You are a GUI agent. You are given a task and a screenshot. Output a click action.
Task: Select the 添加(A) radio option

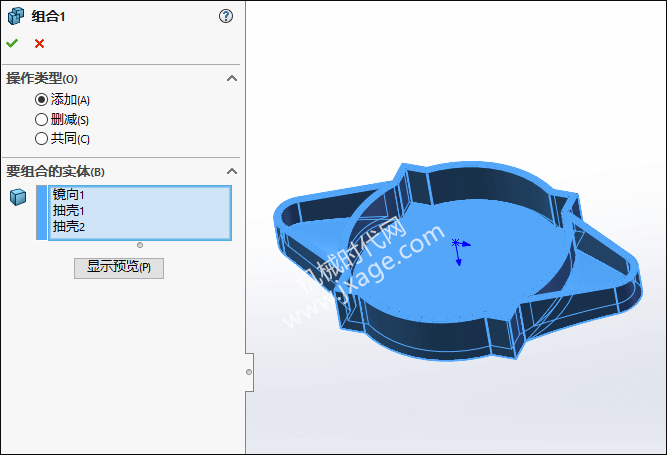tap(41, 100)
